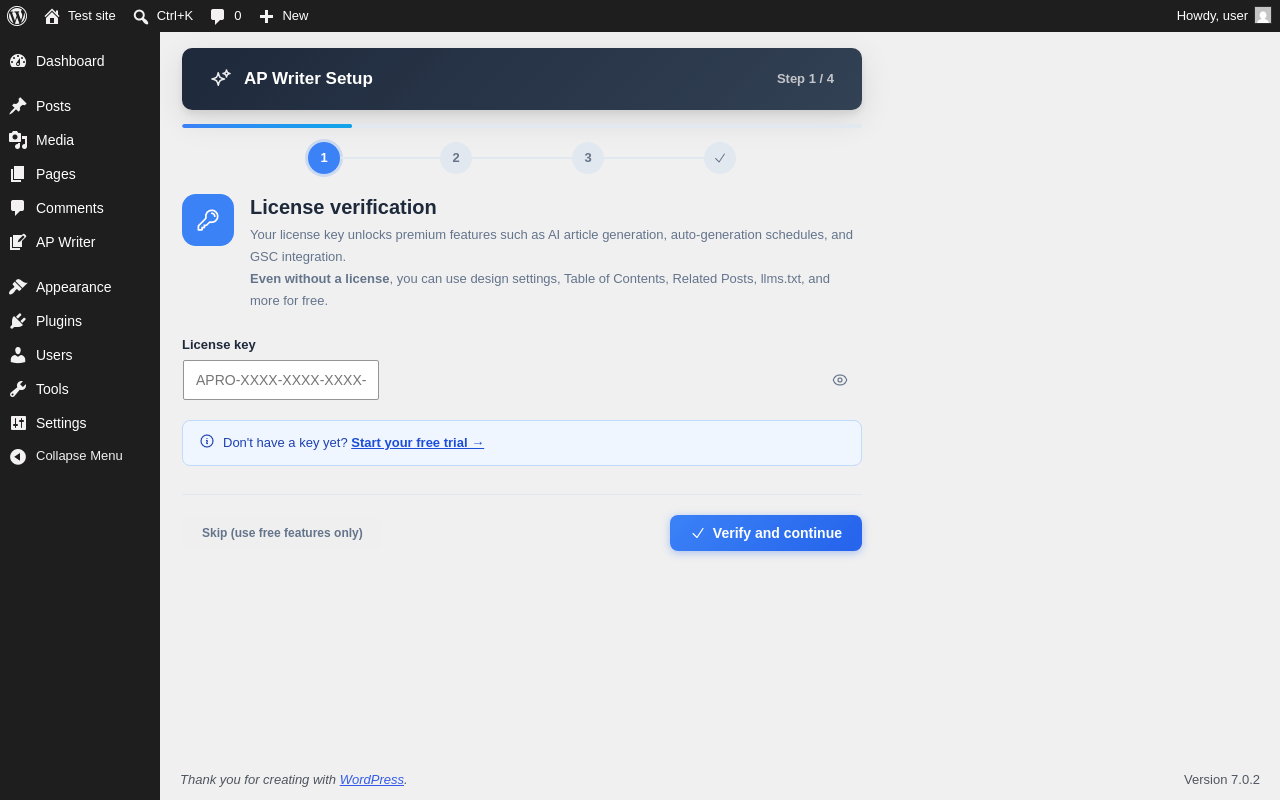Image resolution: width=1280 pixels, height=800 pixels.
Task: Open the Ctrl+K search icon
Action: [x=141, y=16]
